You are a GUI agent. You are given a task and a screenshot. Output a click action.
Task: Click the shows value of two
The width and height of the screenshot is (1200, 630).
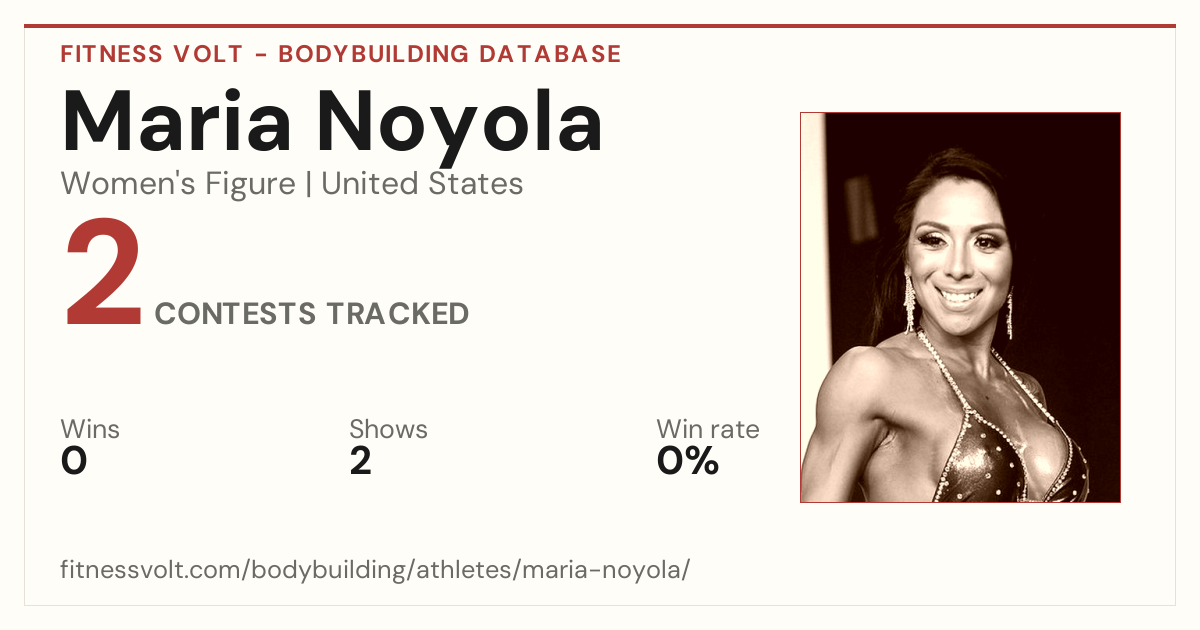(360, 461)
